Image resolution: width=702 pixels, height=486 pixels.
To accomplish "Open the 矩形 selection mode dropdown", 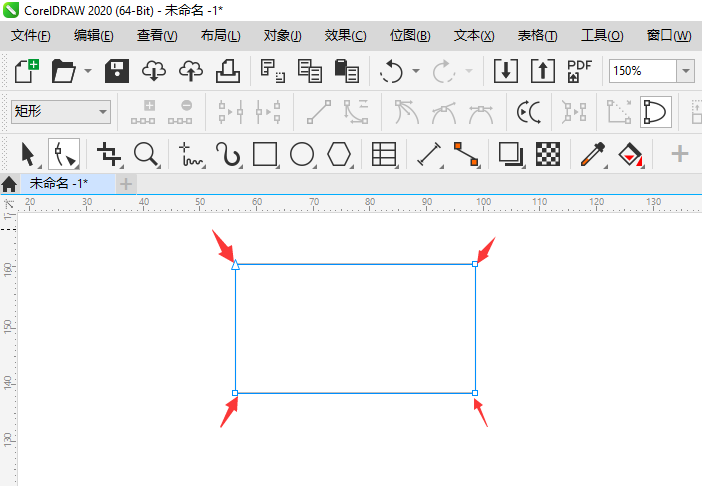I will (60, 111).
